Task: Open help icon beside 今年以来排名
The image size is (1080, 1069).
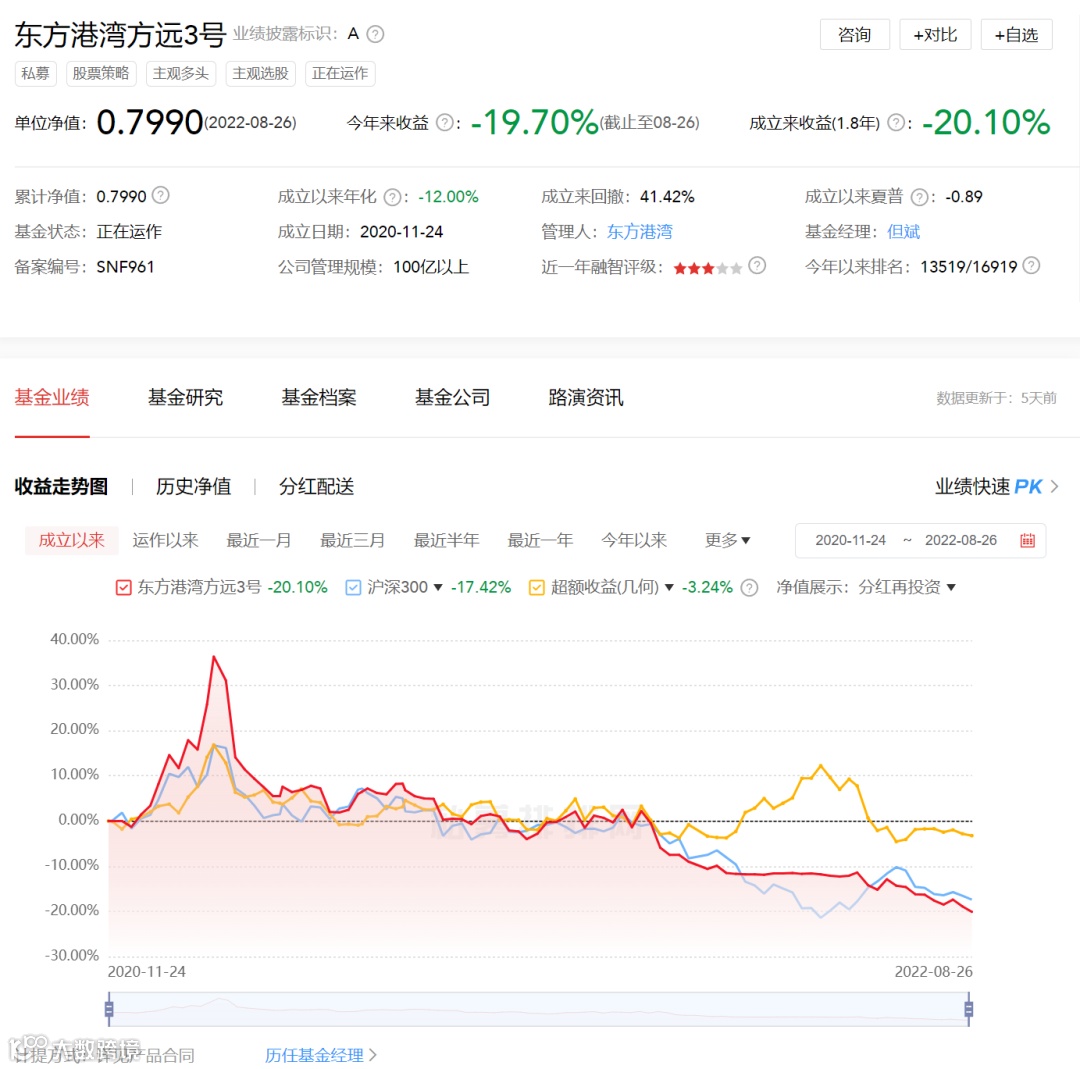Action: pyautogui.click(x=1031, y=265)
